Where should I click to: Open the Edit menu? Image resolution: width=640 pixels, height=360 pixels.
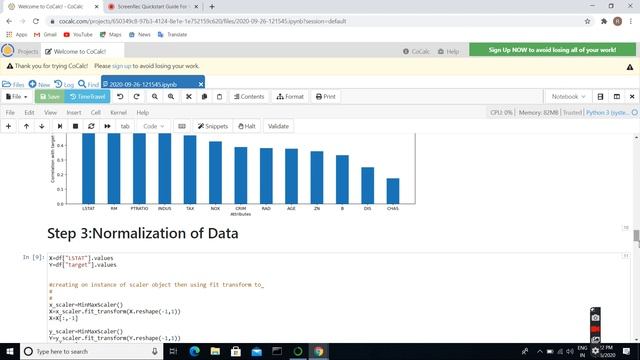29,112
